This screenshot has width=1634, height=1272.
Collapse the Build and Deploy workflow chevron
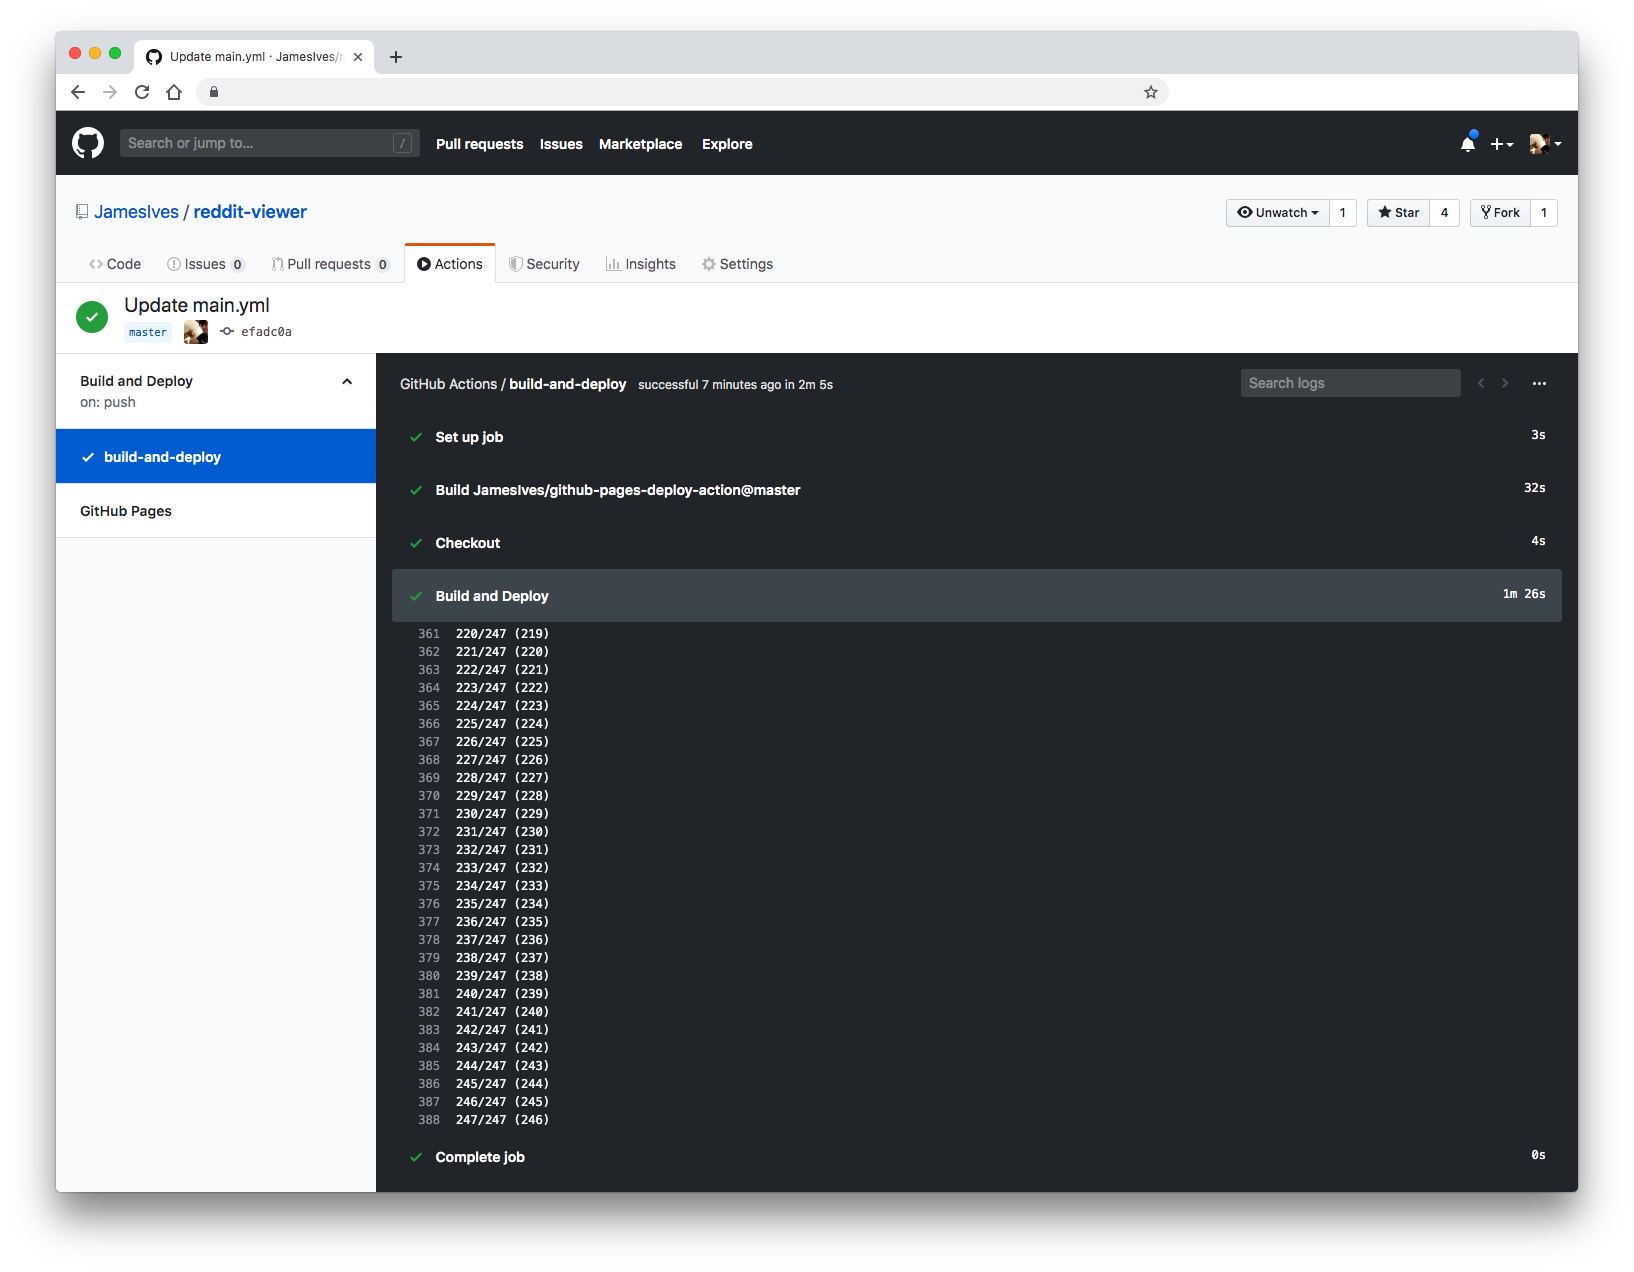tap(347, 381)
